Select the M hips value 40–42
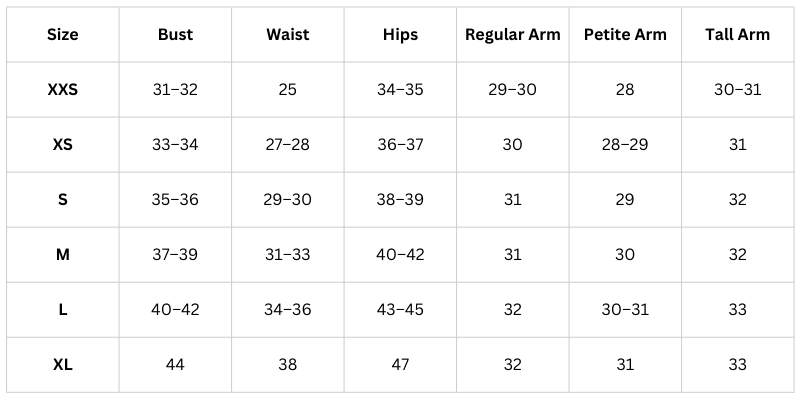 (400, 255)
